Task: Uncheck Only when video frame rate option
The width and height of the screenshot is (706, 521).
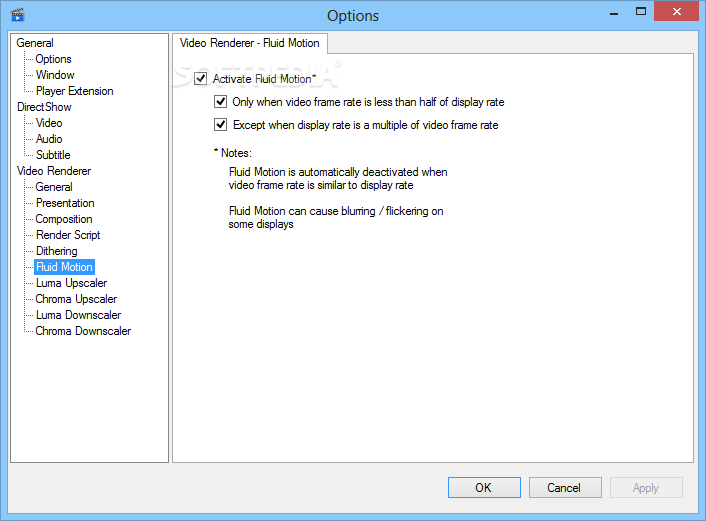Action: pos(220,102)
